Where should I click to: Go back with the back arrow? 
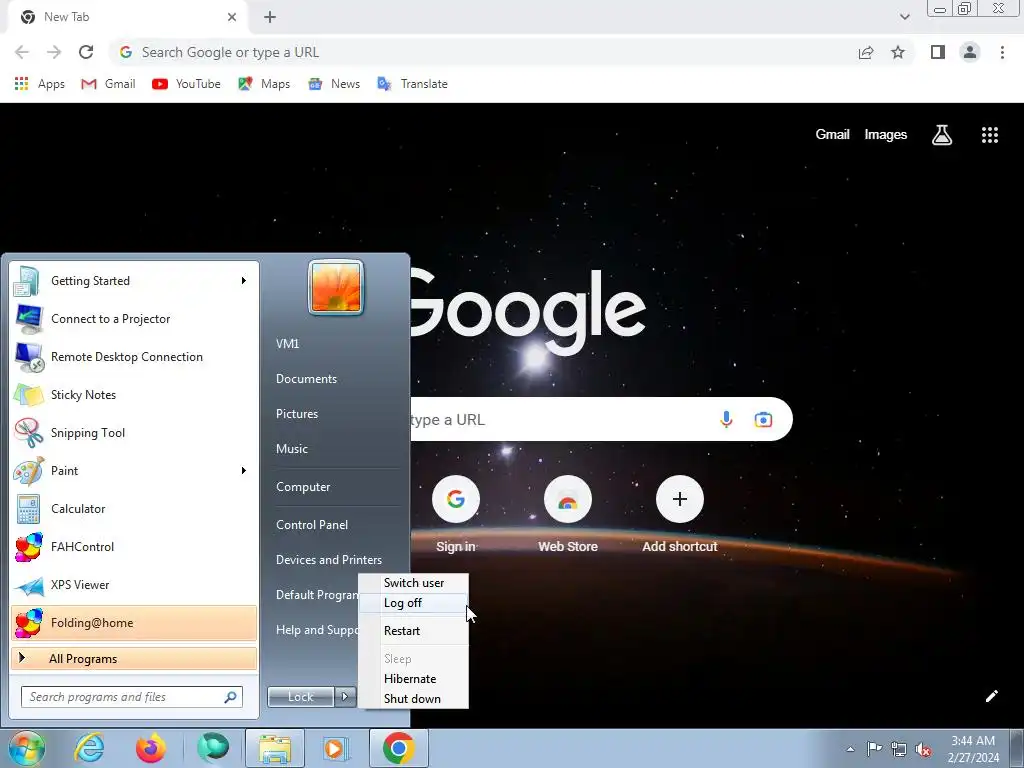(x=22, y=52)
